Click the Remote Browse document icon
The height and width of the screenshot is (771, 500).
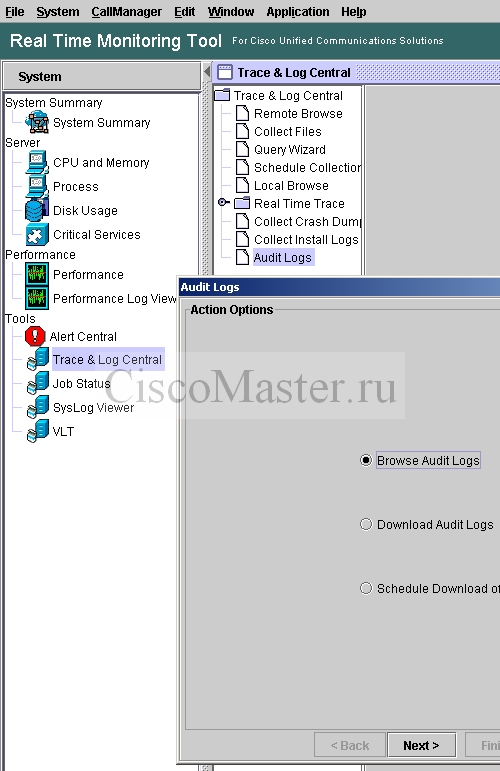coord(242,113)
